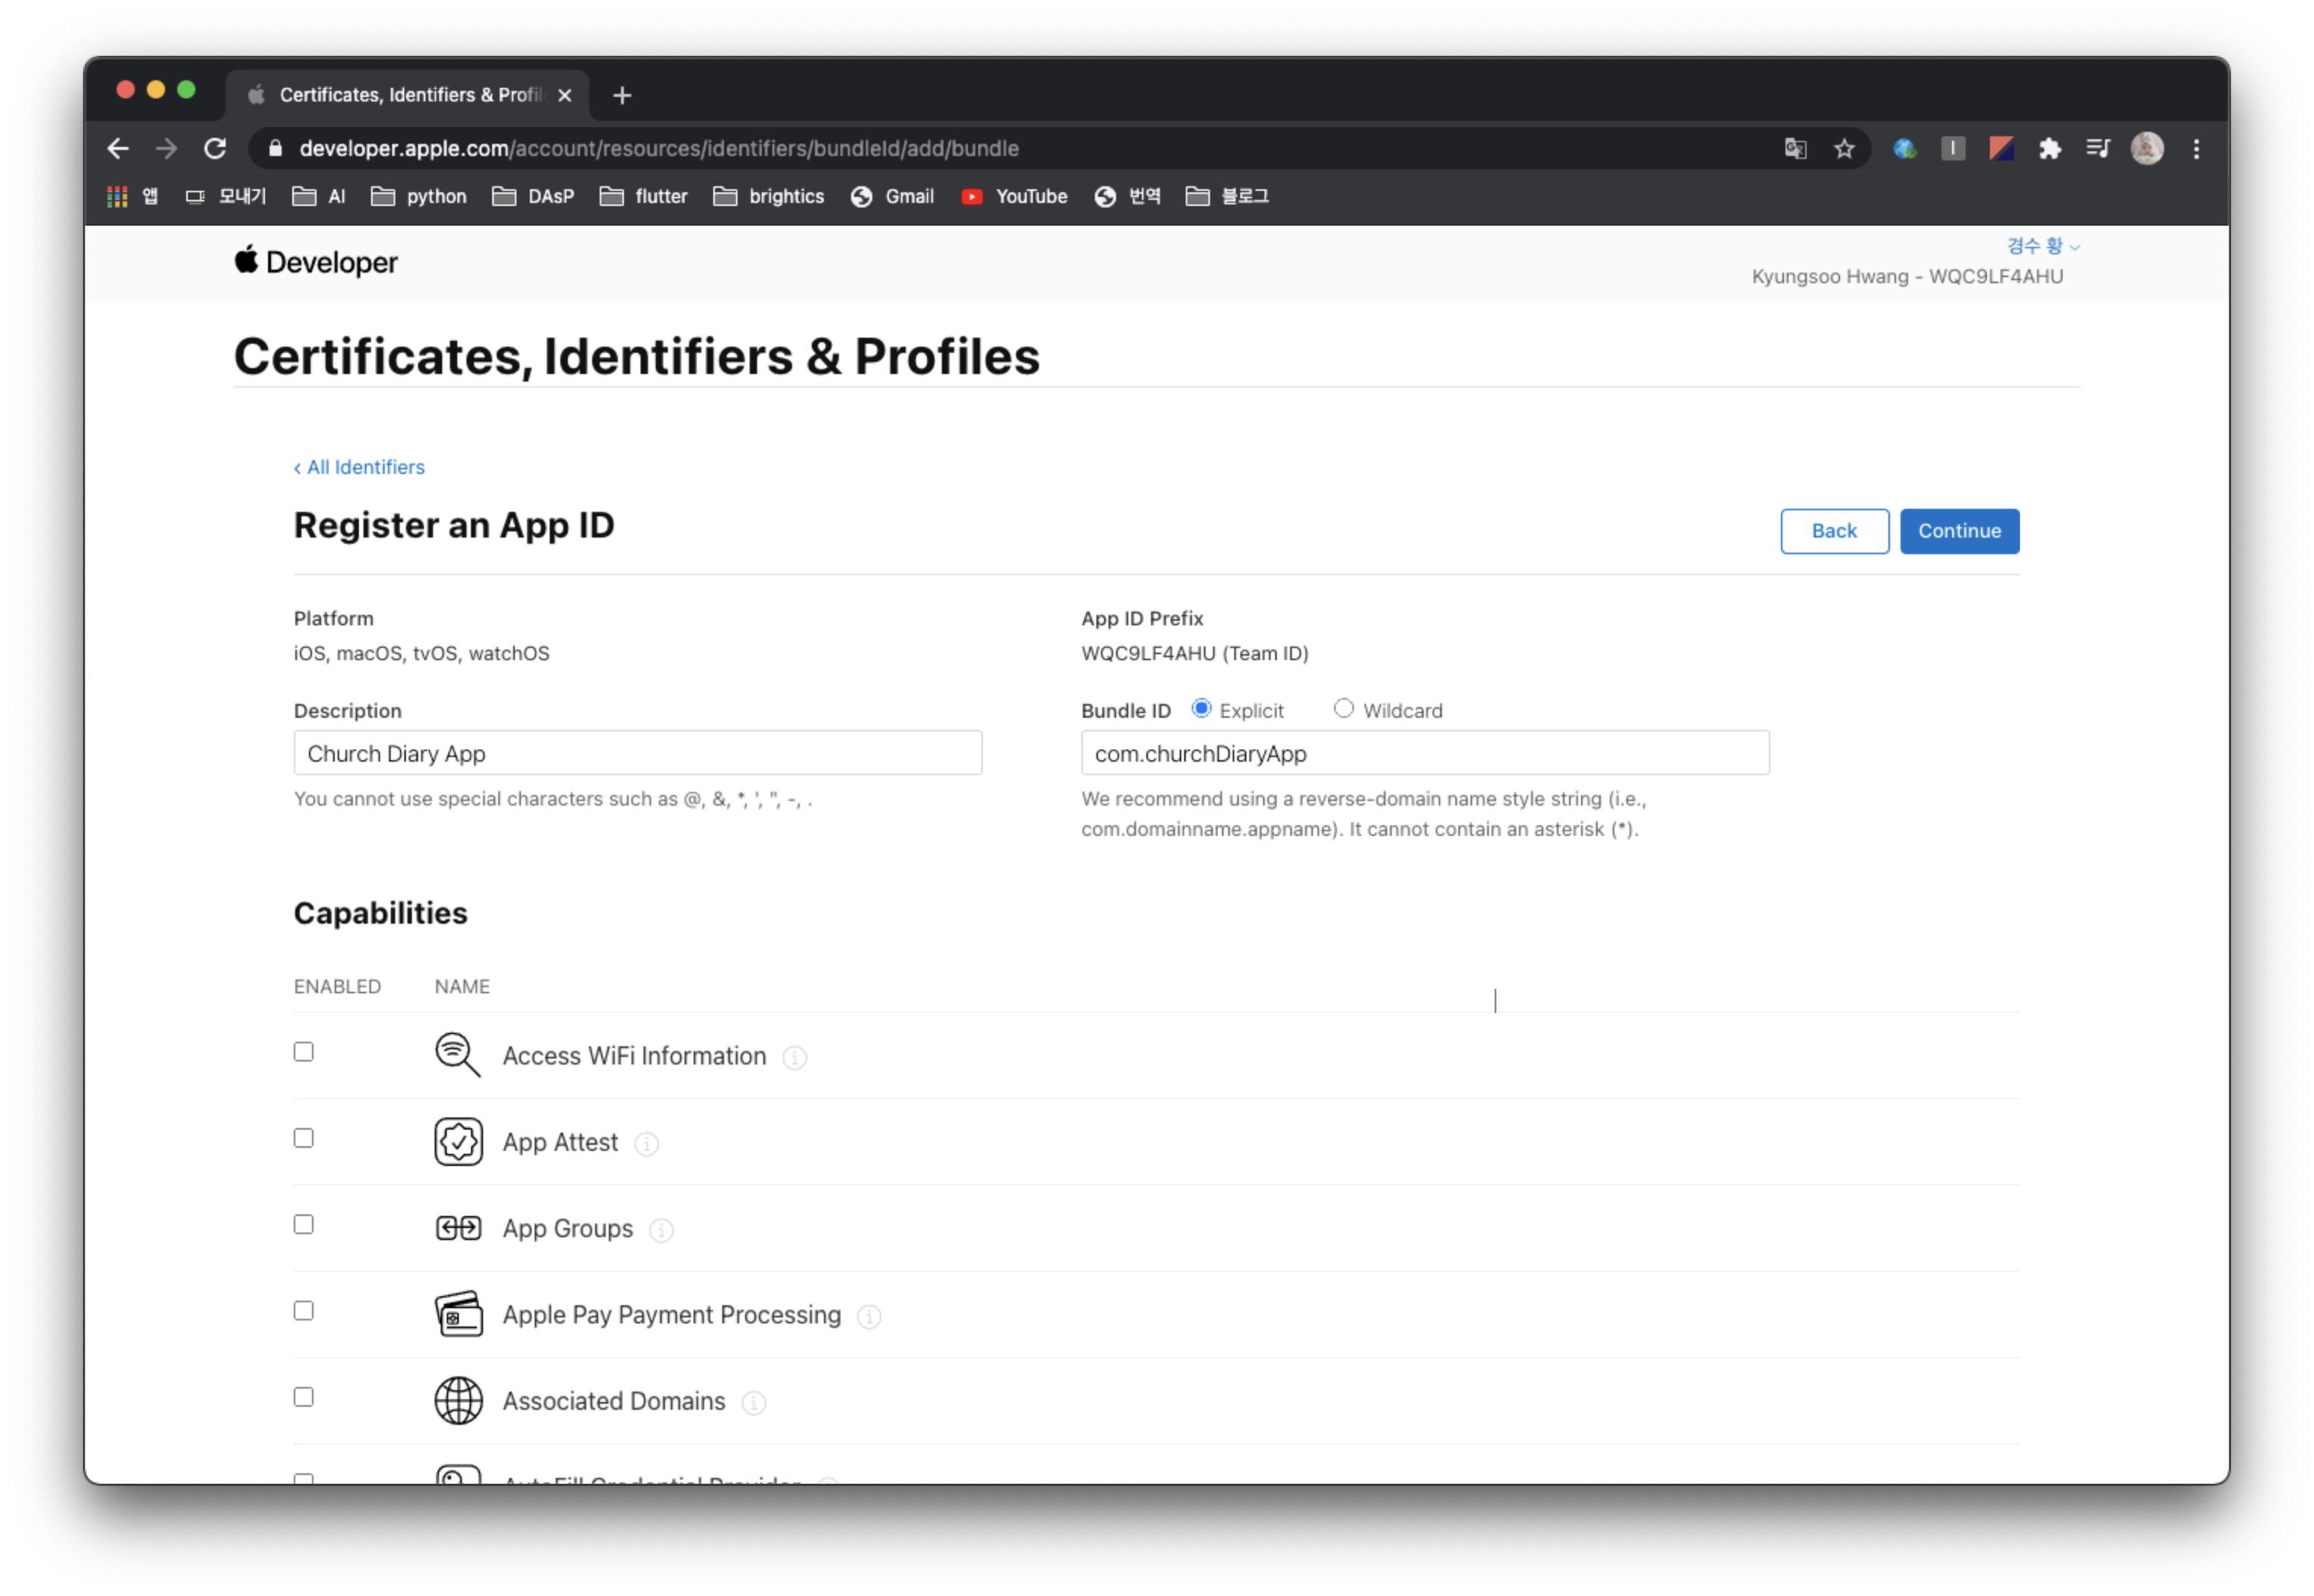
Task: Click the Bundle ID text field
Action: point(1424,753)
